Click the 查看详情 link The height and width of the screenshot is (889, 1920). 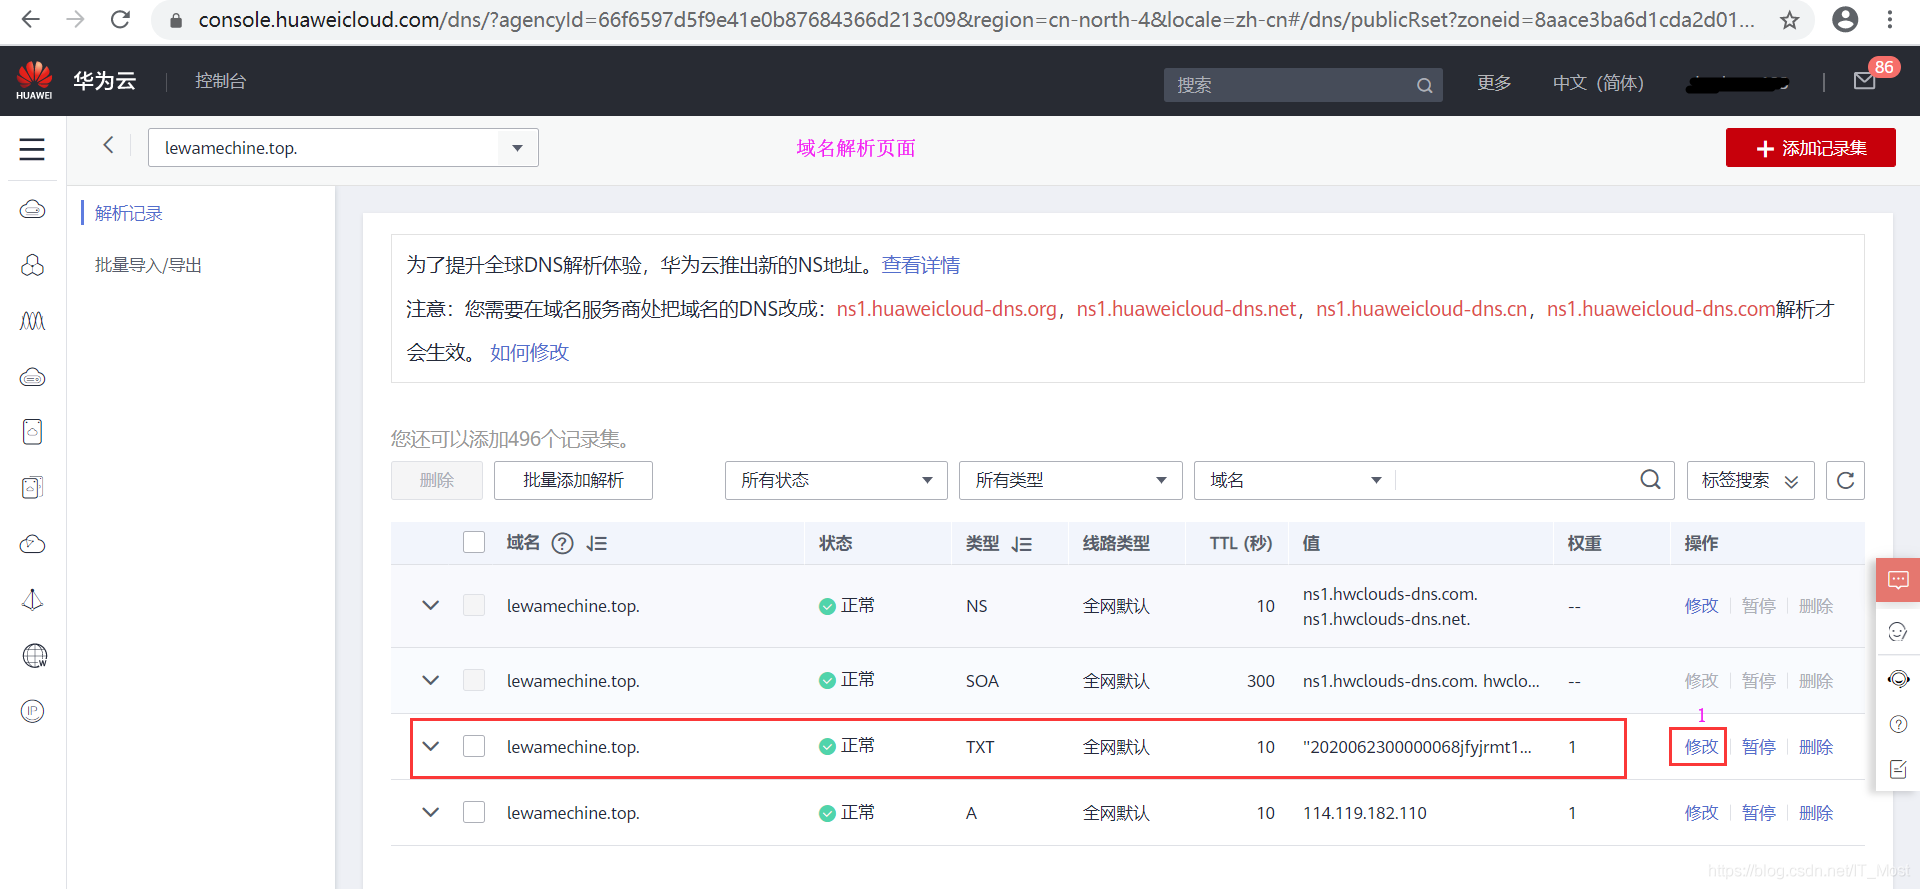(x=921, y=265)
